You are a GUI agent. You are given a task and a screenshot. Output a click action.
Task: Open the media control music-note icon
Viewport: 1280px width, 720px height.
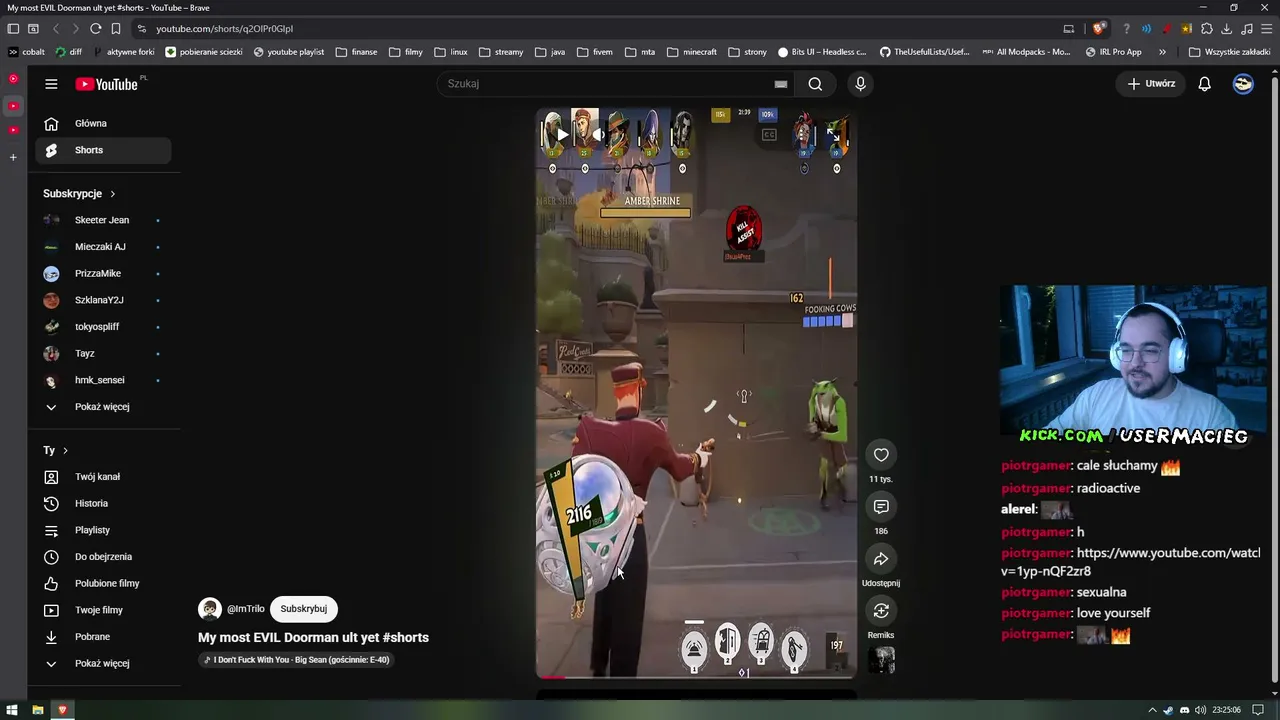coord(1247,29)
